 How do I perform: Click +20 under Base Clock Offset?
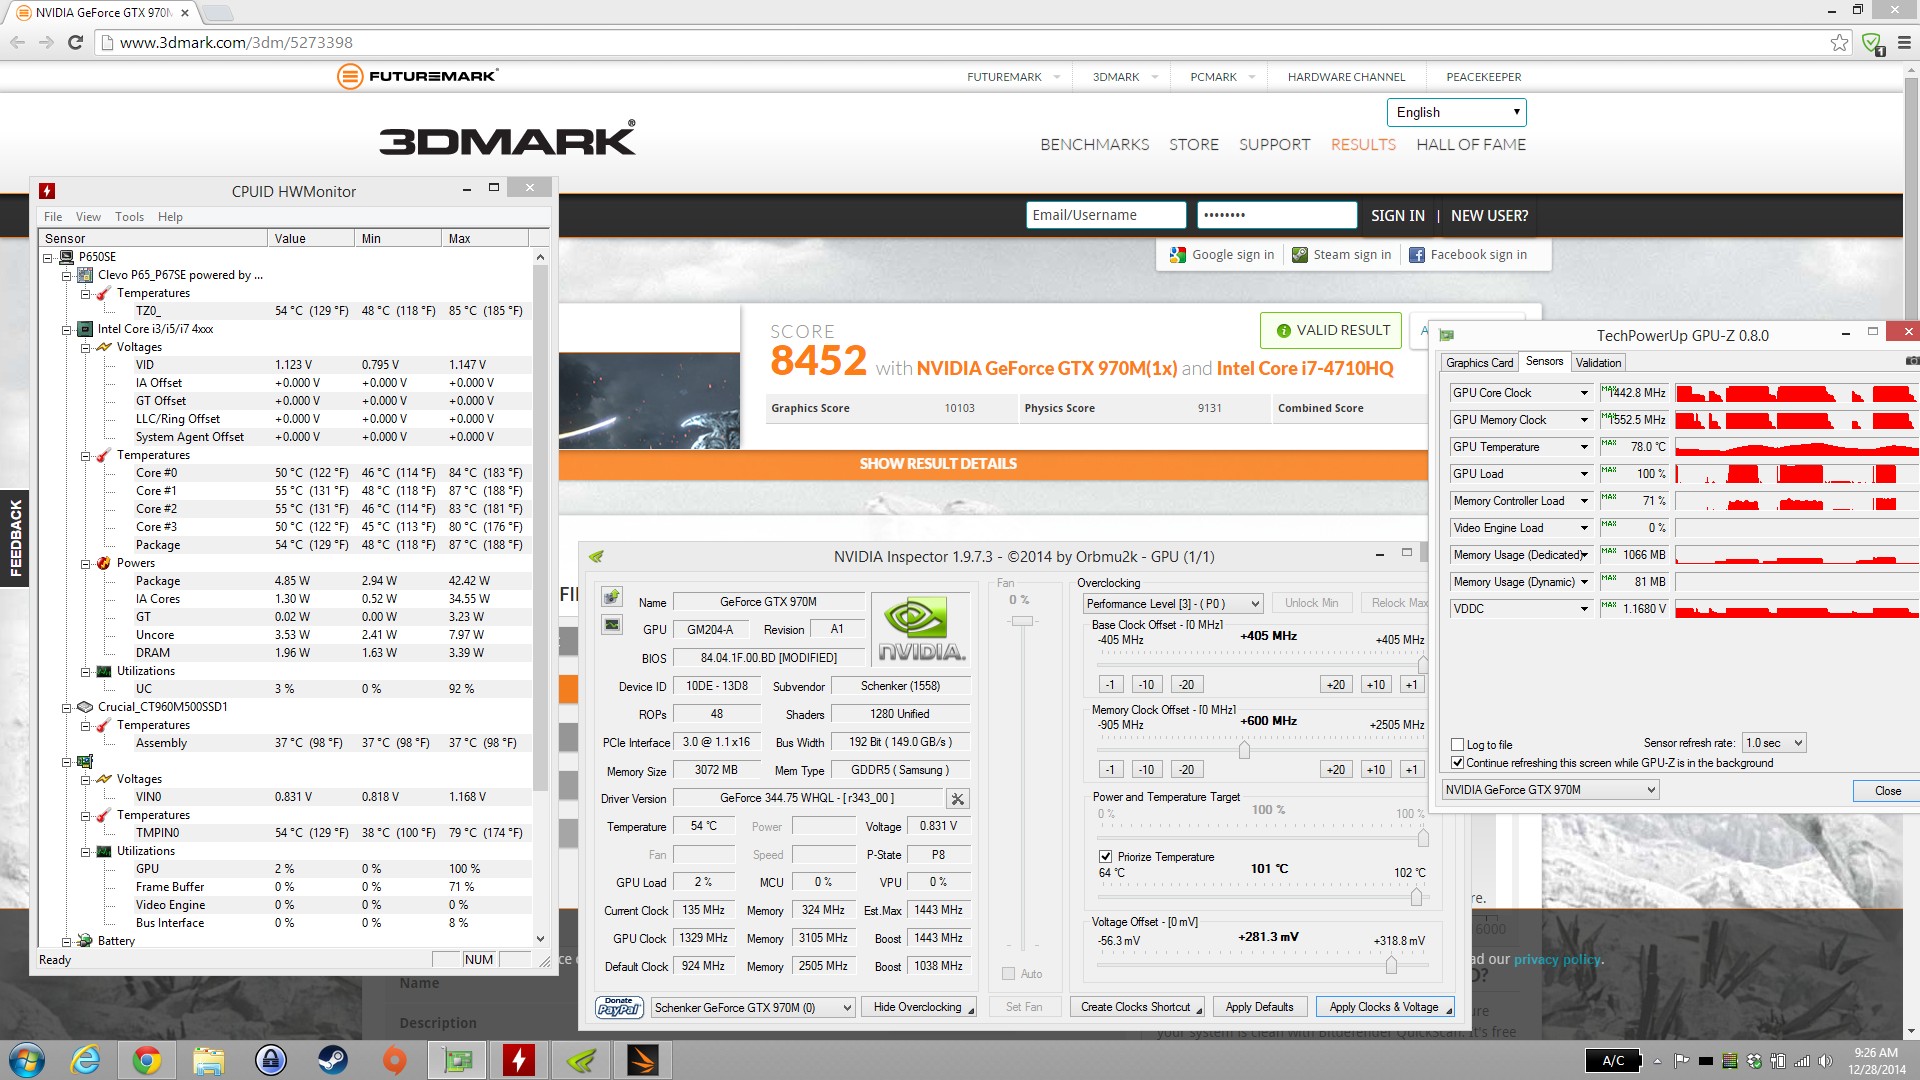(x=1335, y=684)
